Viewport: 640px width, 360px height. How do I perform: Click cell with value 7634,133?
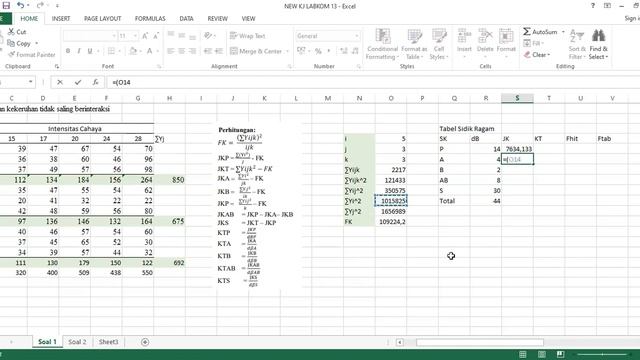(x=518, y=149)
